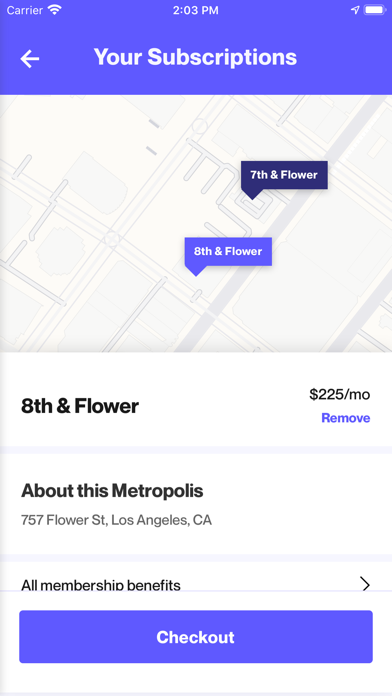
Task: Tap the widest gray diagonal street on map
Action: pos(284,222)
